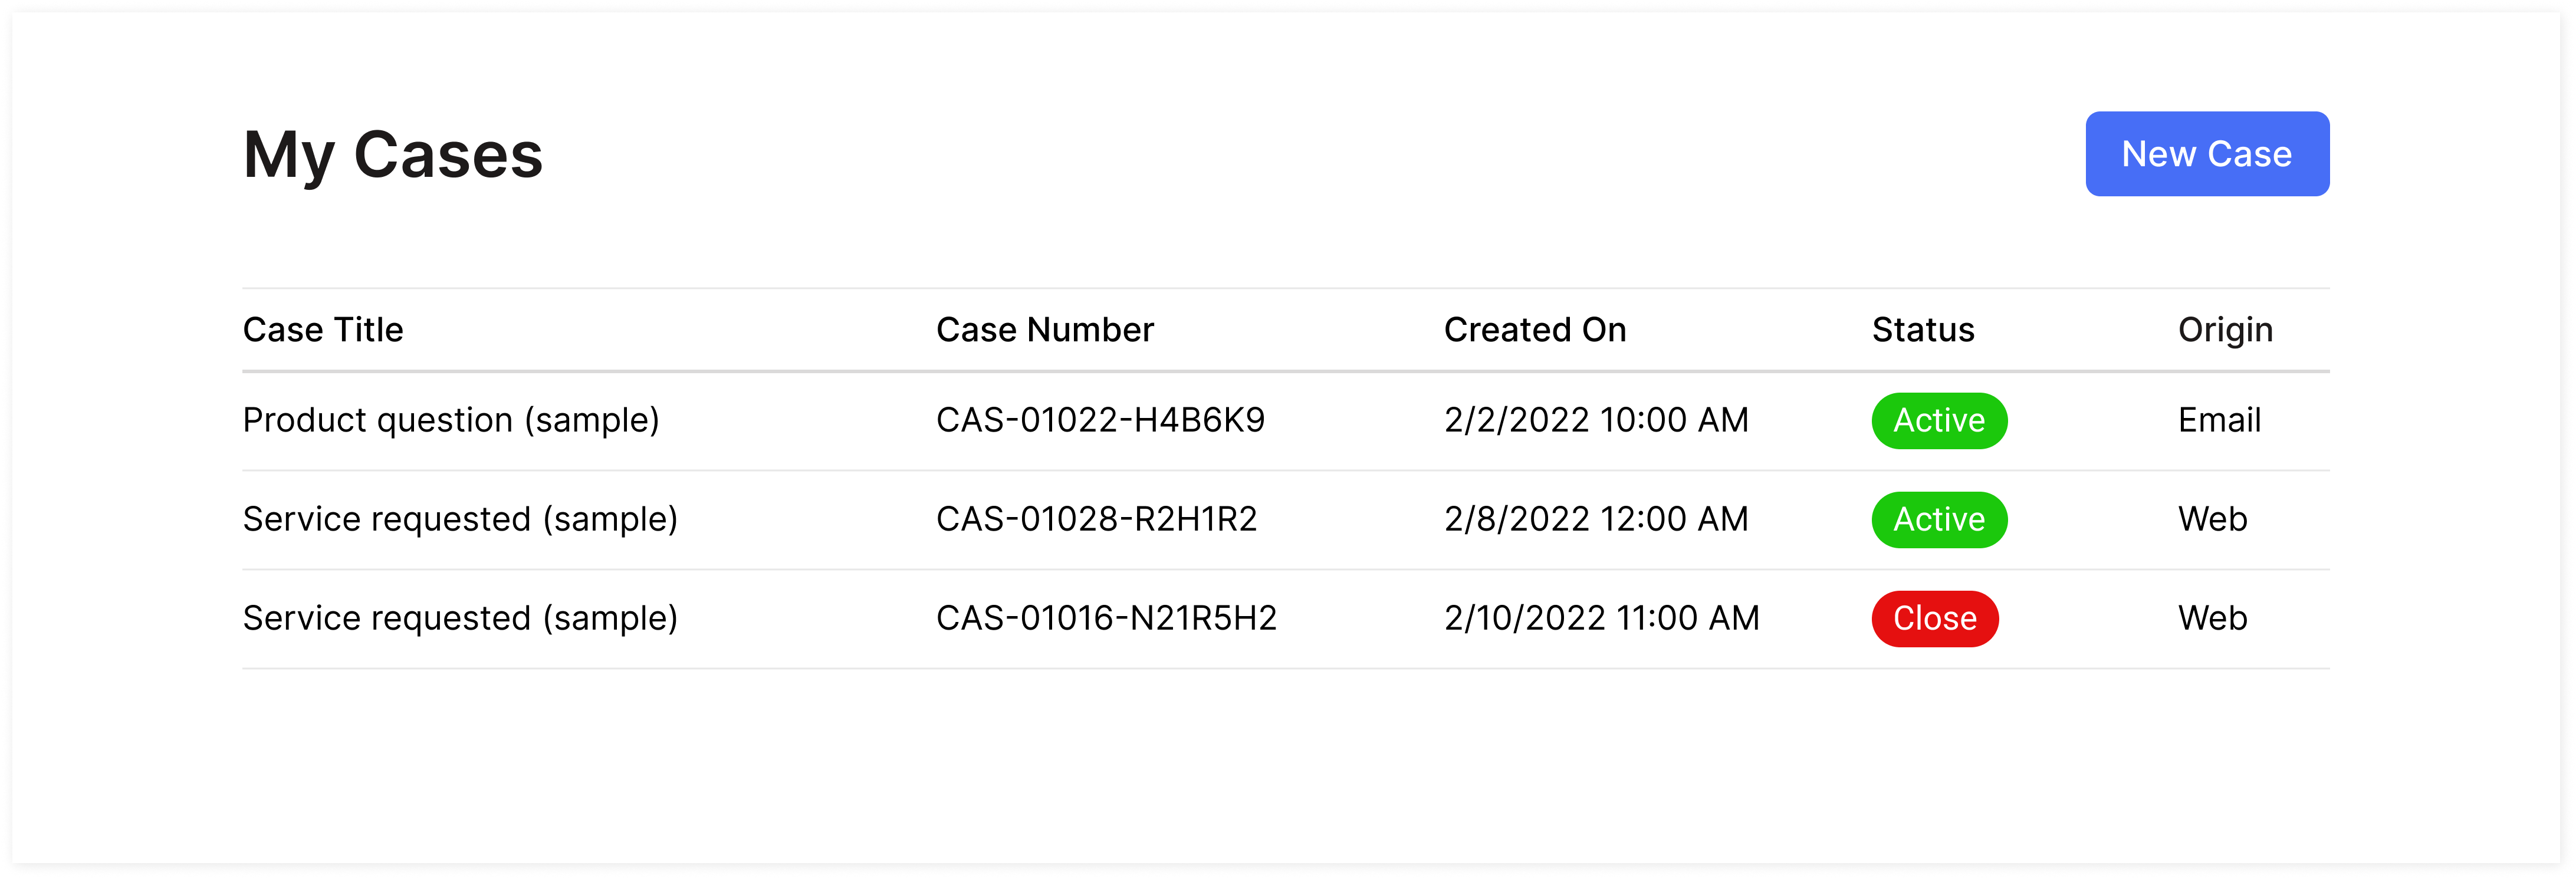This screenshot has width=2576, height=879.
Task: Click the 2/8/2022 12:00 AM date
Action: coord(1596,519)
